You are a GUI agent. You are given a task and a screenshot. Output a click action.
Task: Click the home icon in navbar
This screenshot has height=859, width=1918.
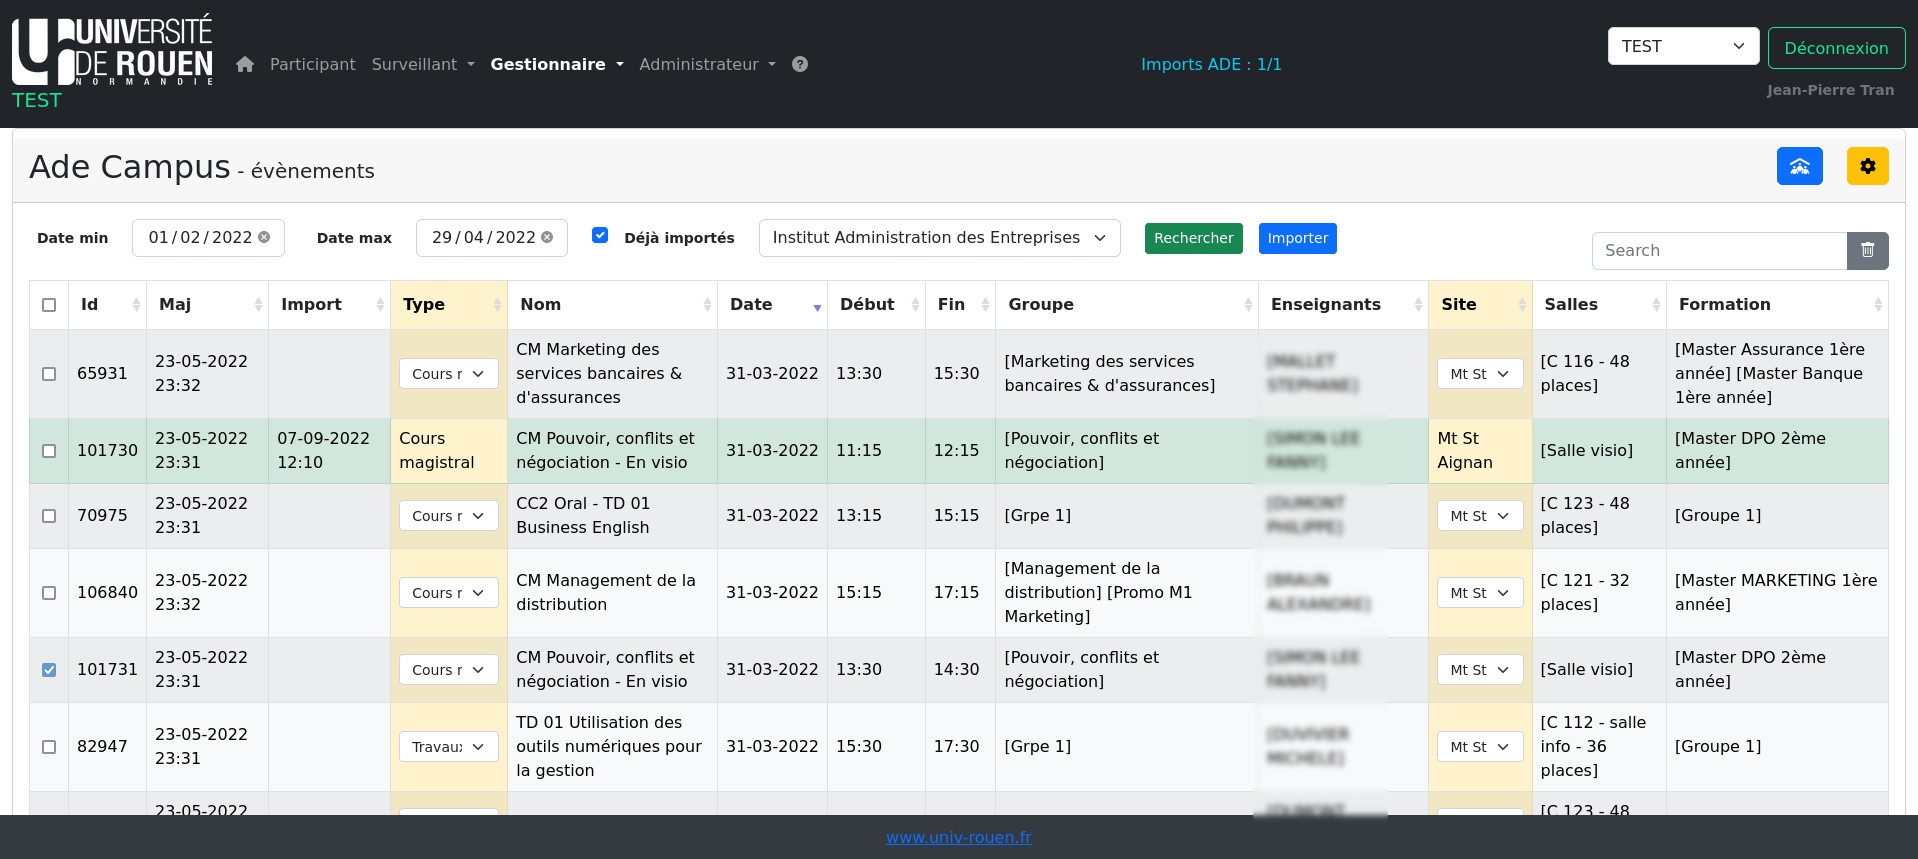245,64
